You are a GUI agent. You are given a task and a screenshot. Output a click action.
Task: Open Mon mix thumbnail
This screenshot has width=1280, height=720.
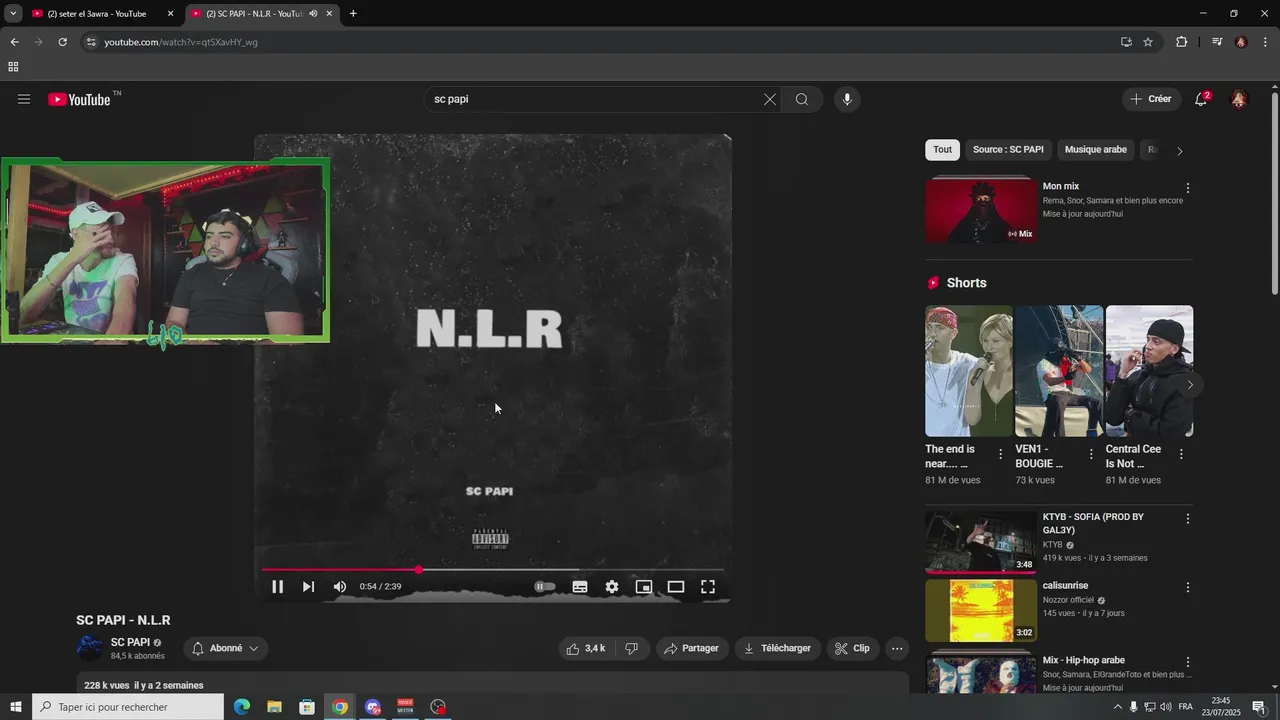(981, 211)
